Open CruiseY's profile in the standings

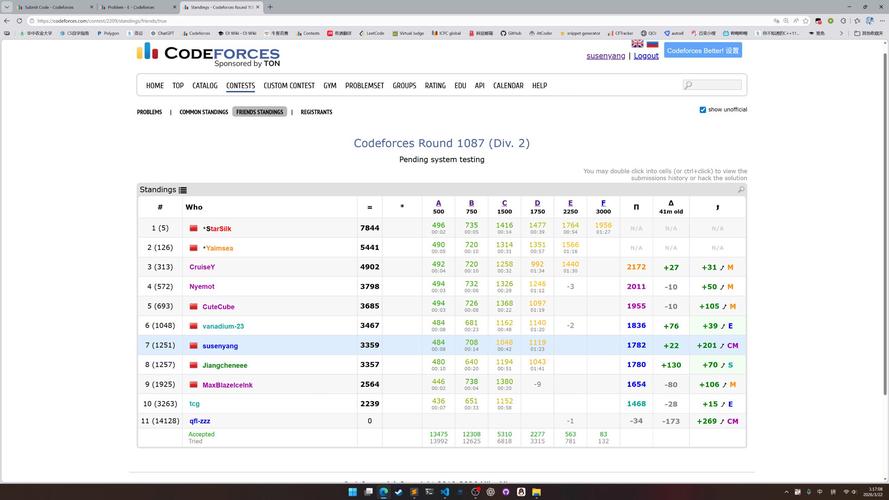point(202,267)
